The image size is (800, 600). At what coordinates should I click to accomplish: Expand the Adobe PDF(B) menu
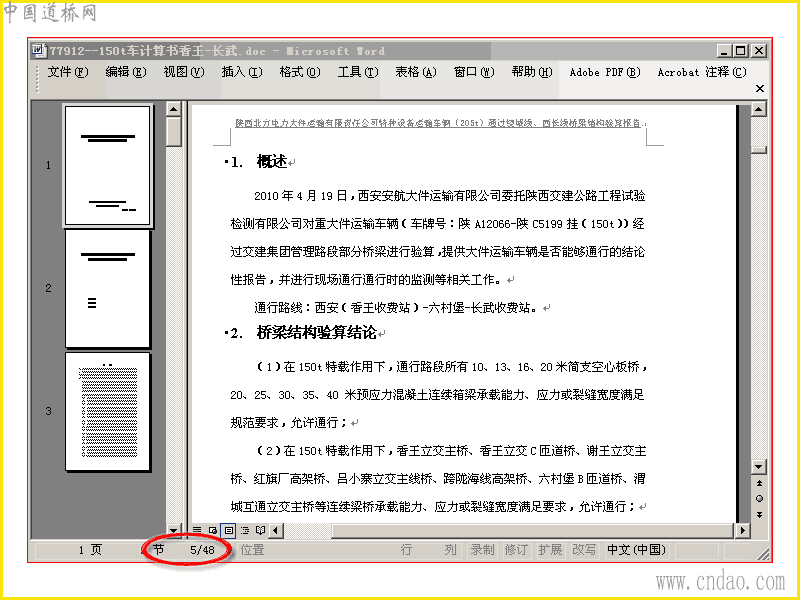click(605, 72)
